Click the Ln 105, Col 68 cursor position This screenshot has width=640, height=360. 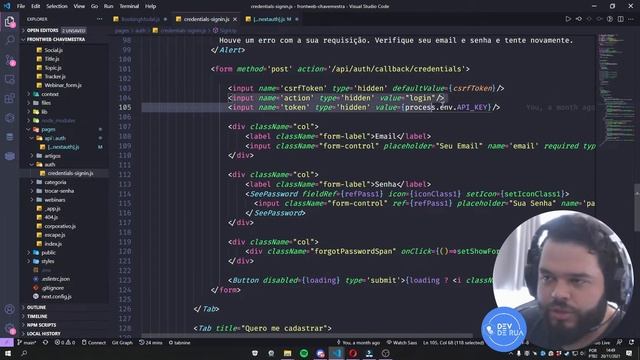point(453,342)
